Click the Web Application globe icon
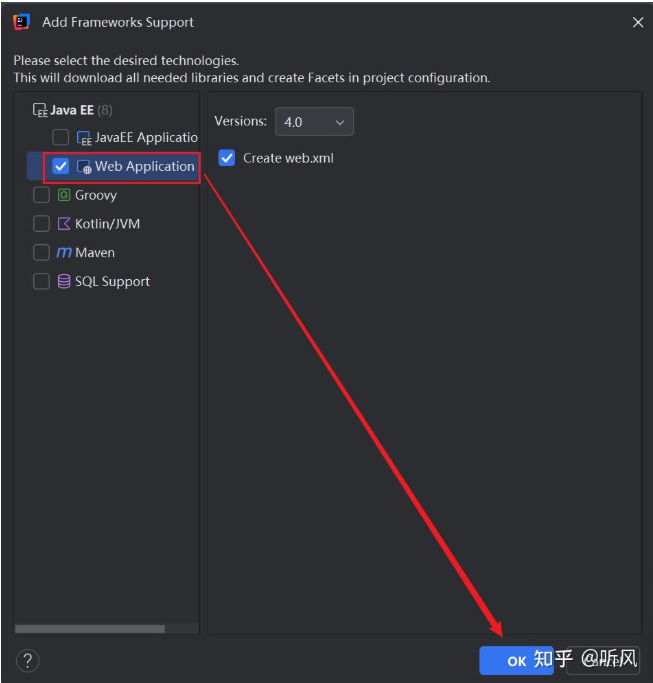The height and width of the screenshot is (683, 653). pyautogui.click(x=84, y=167)
